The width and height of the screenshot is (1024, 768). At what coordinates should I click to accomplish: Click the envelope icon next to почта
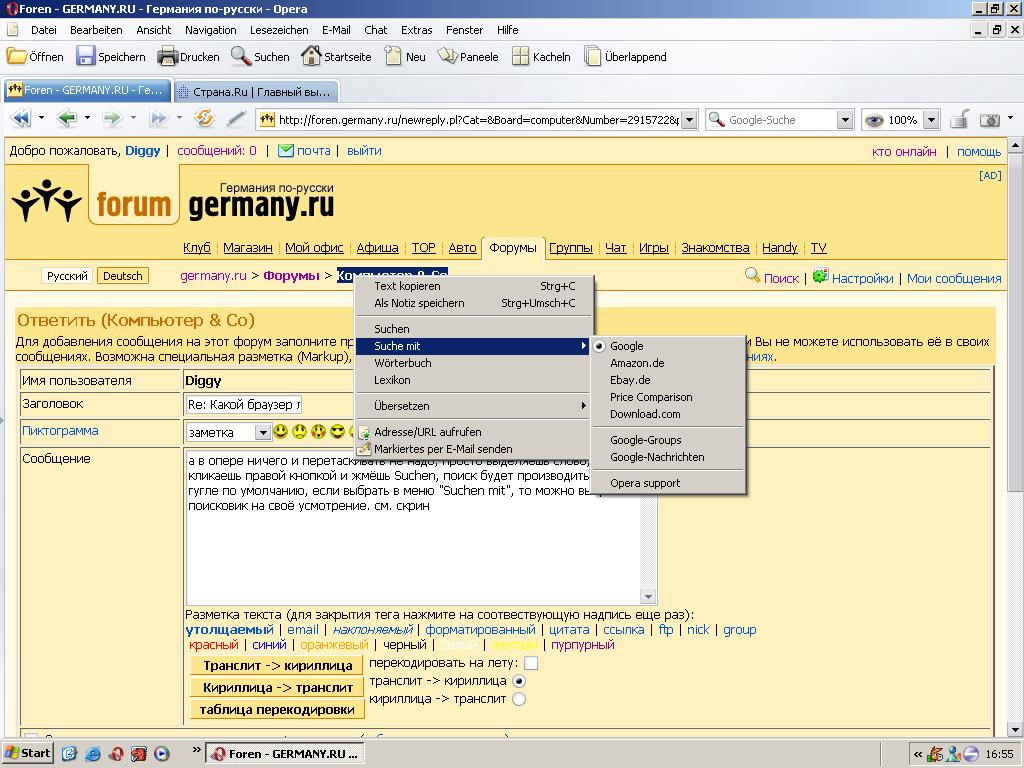tap(285, 151)
